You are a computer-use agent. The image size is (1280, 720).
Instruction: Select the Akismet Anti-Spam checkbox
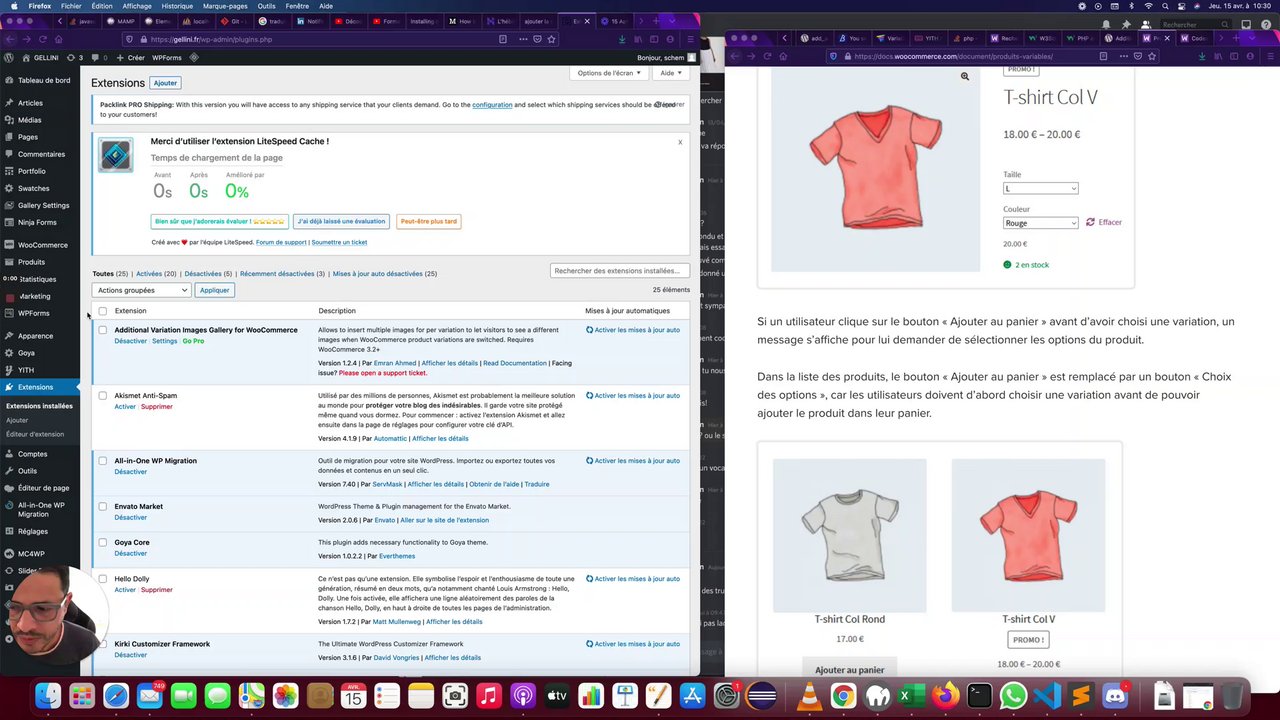(x=102, y=396)
